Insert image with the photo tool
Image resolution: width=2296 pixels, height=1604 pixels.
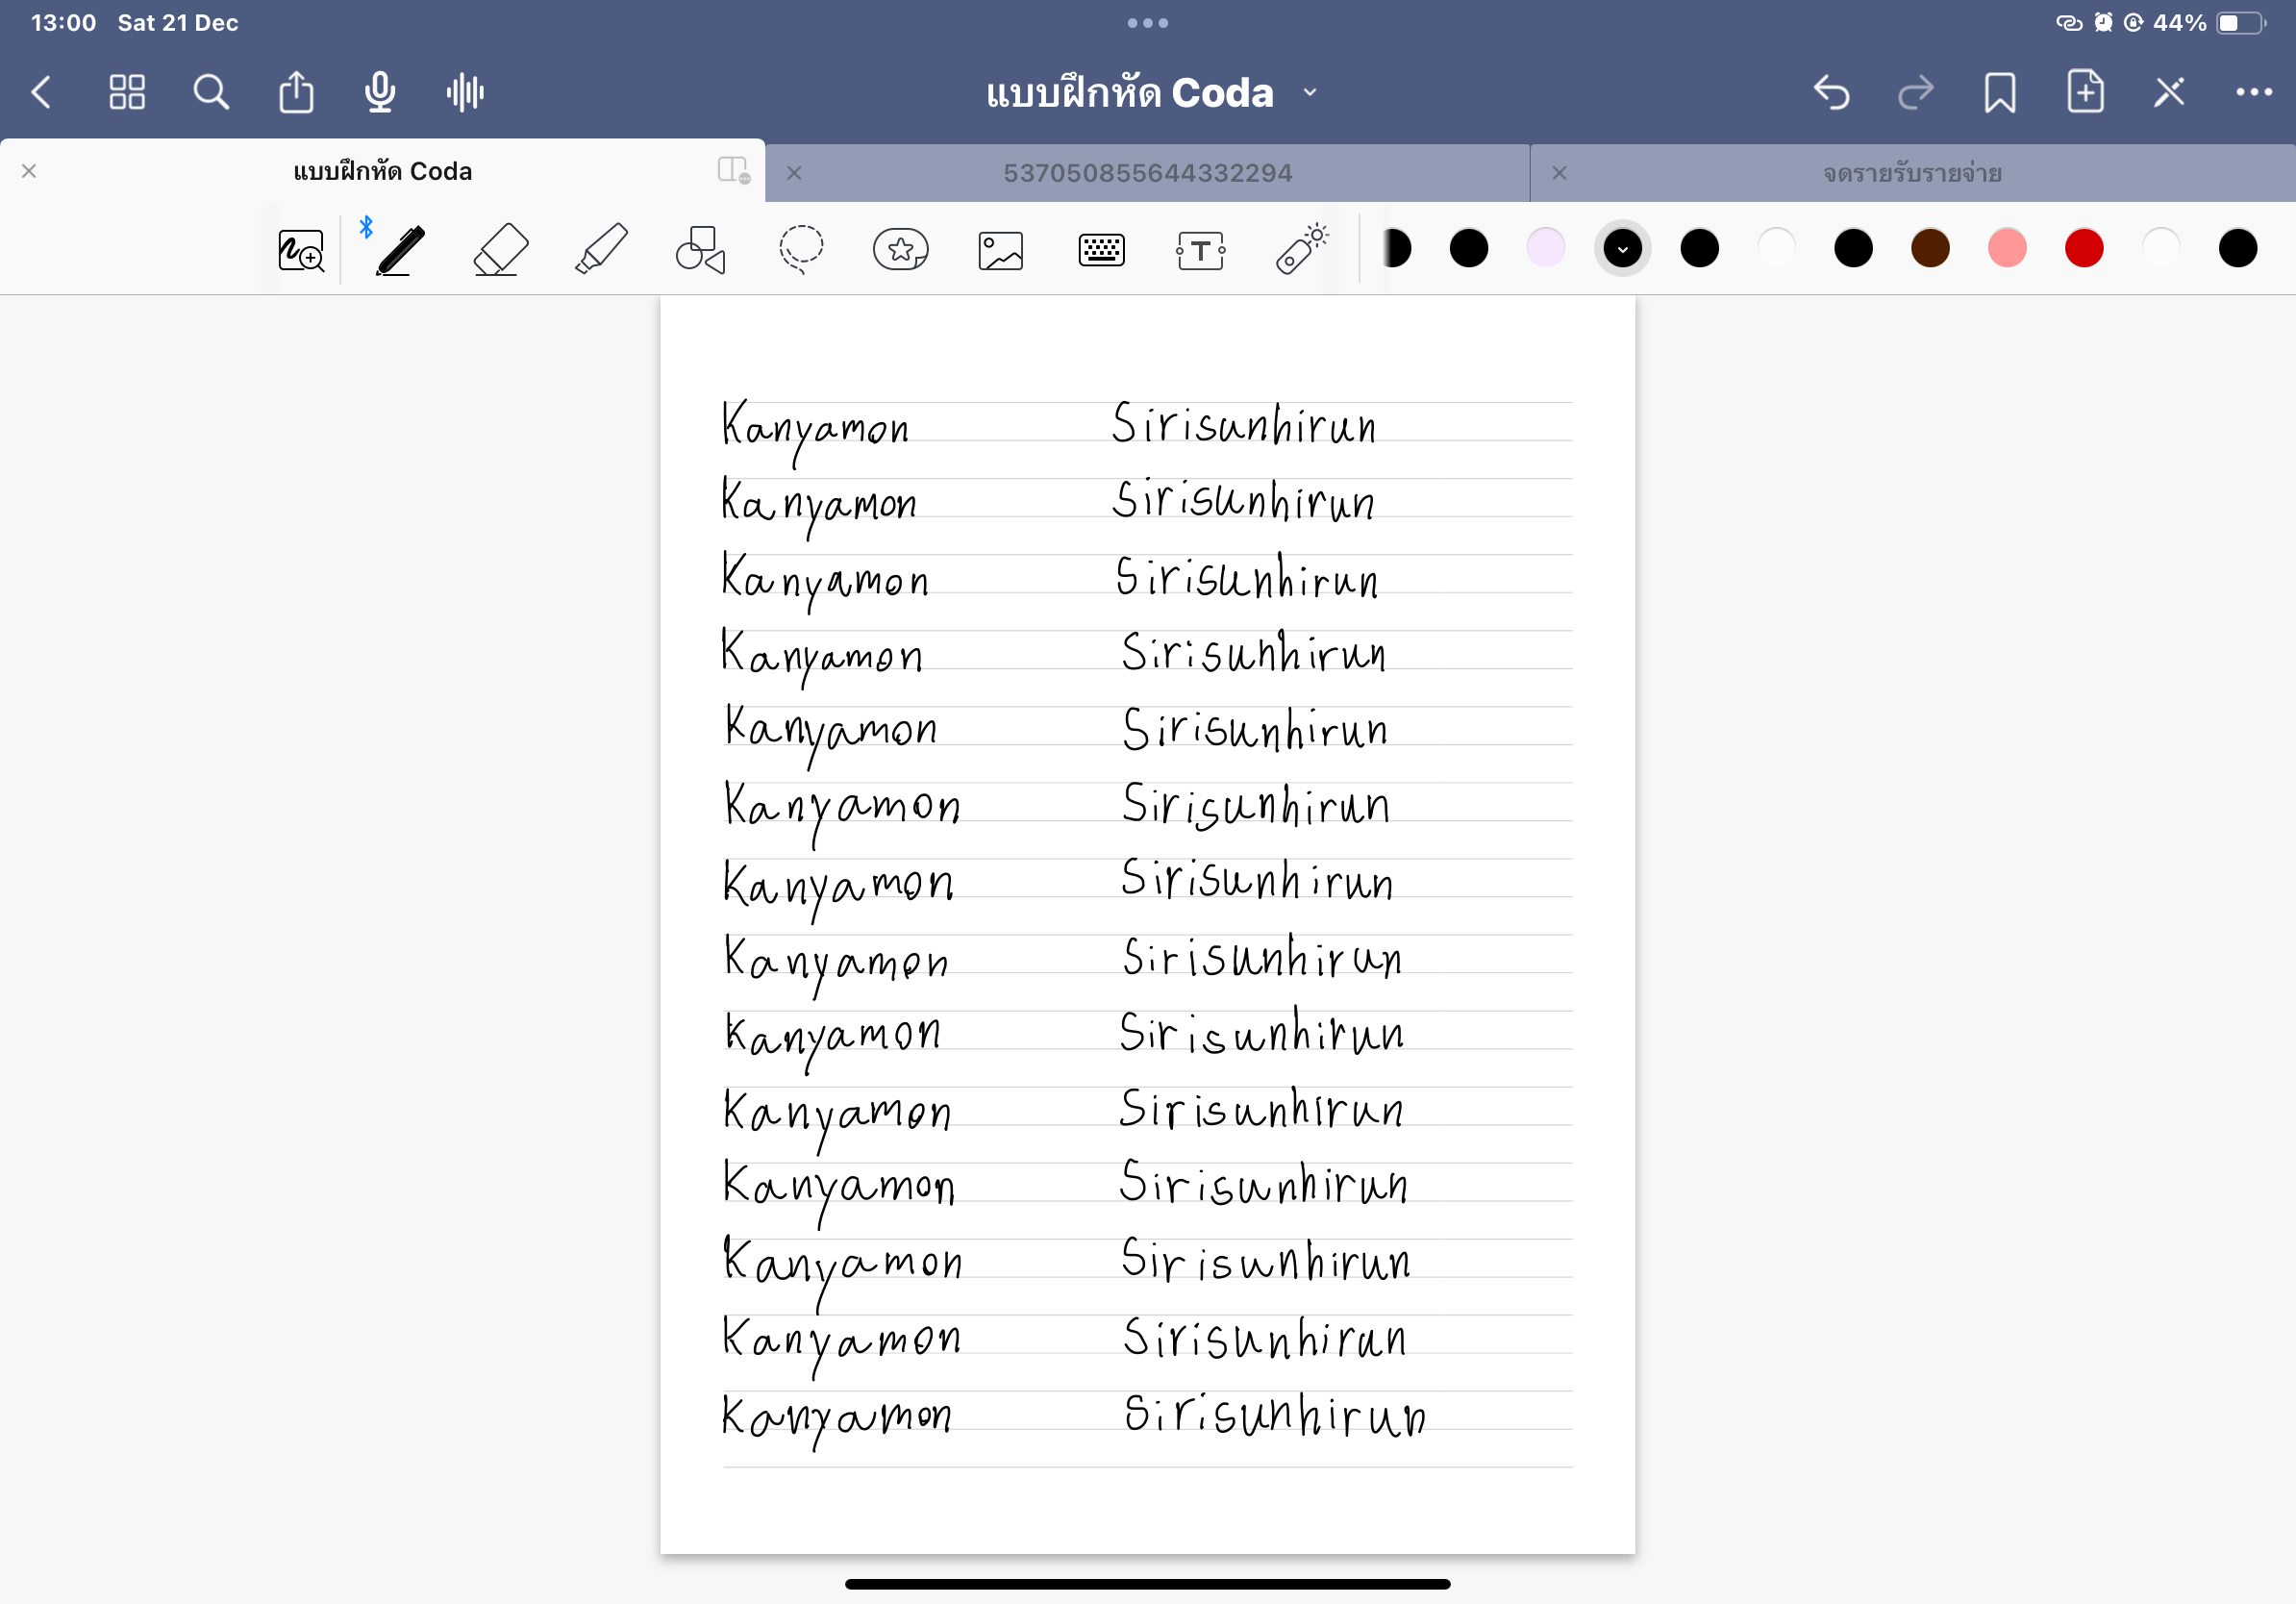[1001, 250]
